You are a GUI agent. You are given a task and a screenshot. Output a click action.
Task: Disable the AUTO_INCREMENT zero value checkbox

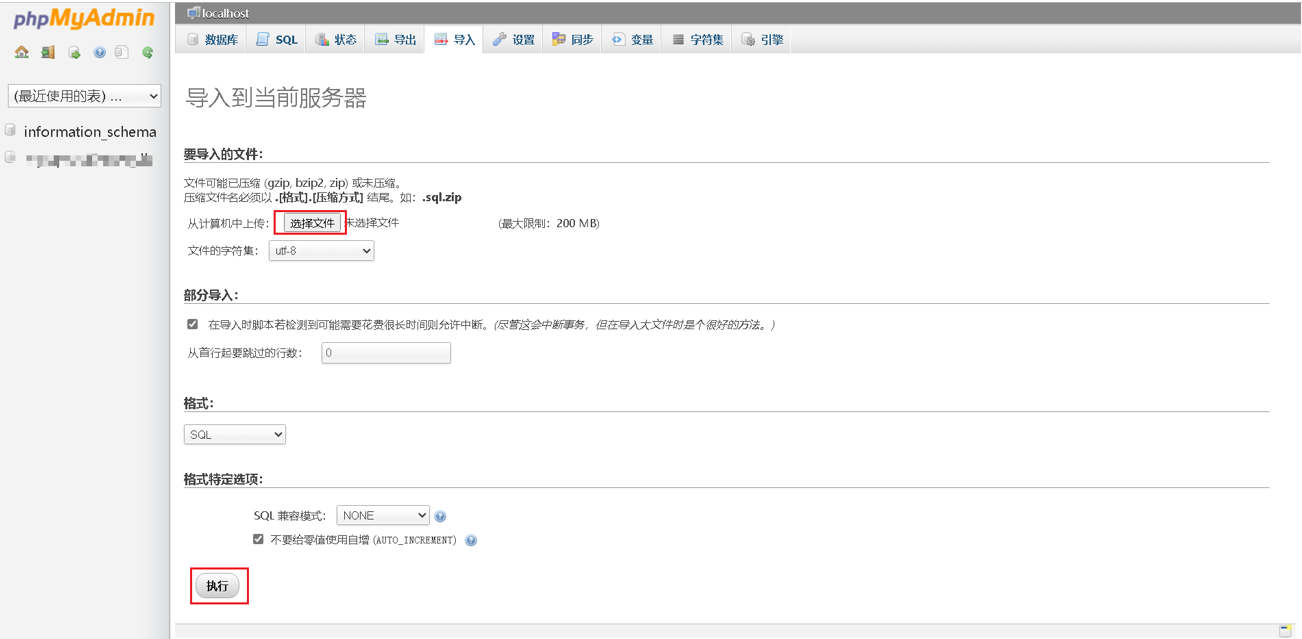(x=257, y=539)
